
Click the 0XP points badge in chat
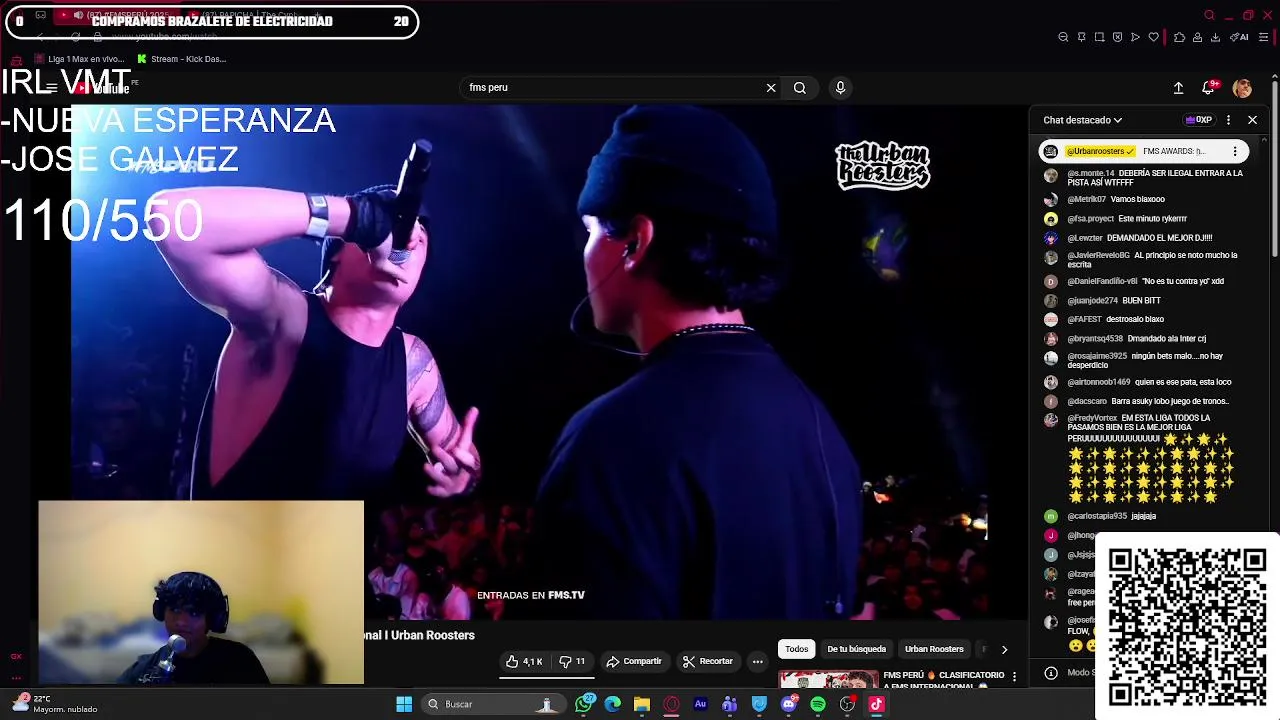coord(1198,120)
